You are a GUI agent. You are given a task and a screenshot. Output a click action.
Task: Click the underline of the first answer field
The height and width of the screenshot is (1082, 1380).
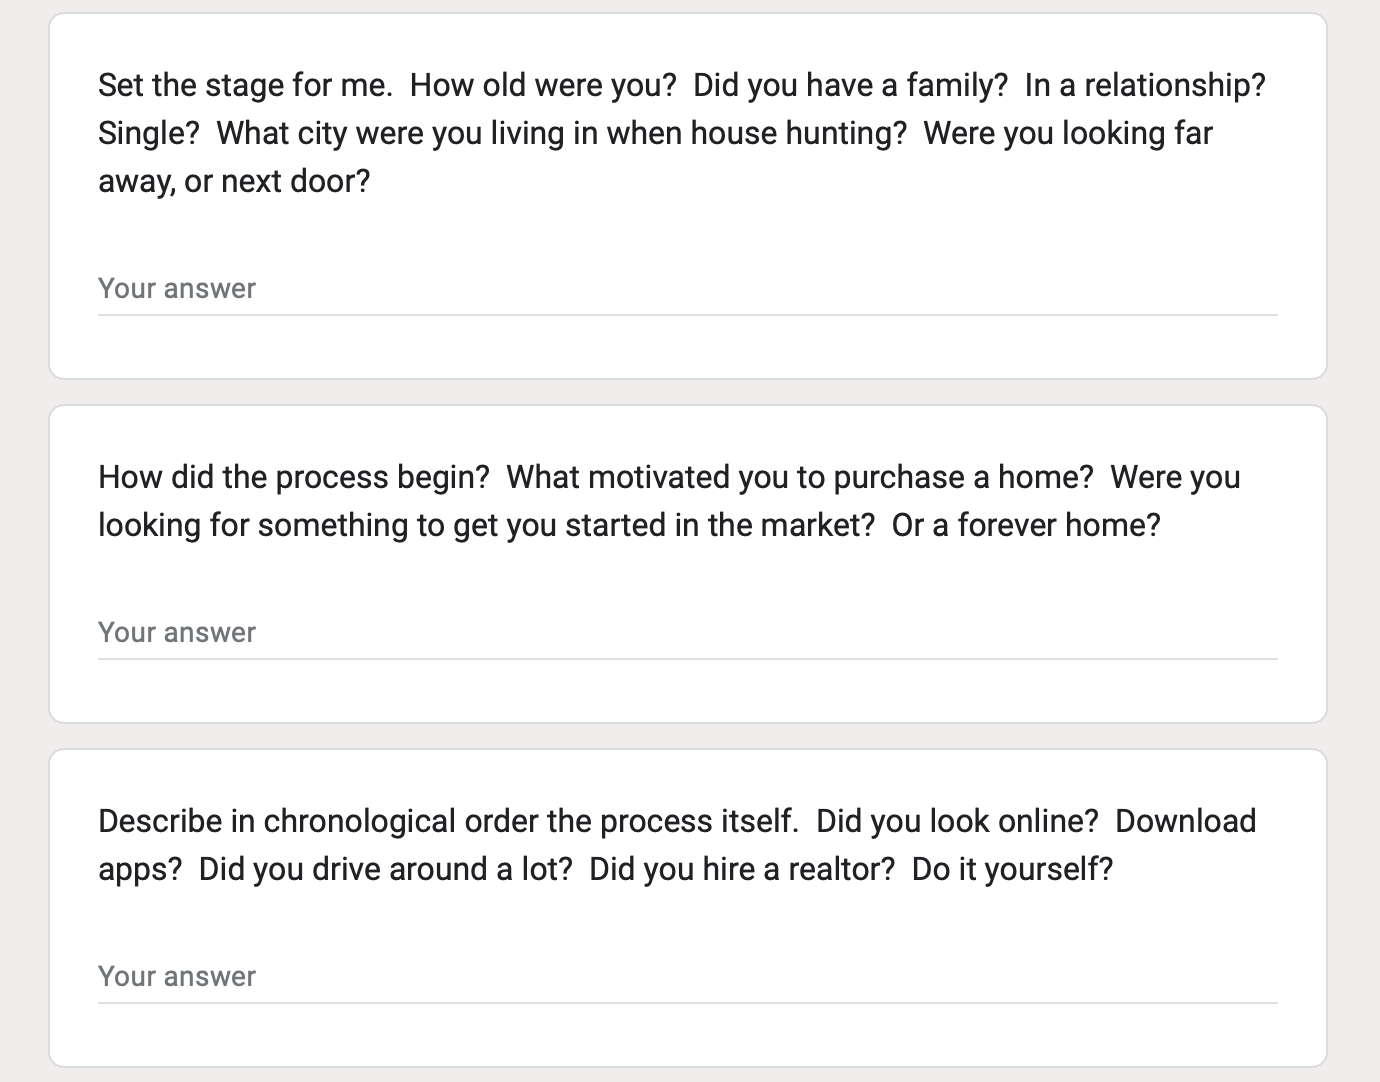[x=687, y=315]
